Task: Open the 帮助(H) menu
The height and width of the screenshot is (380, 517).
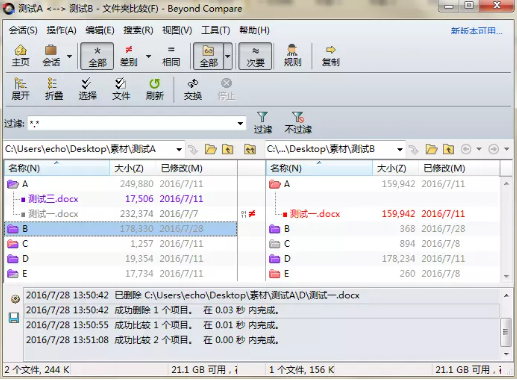Action: pyautogui.click(x=254, y=30)
